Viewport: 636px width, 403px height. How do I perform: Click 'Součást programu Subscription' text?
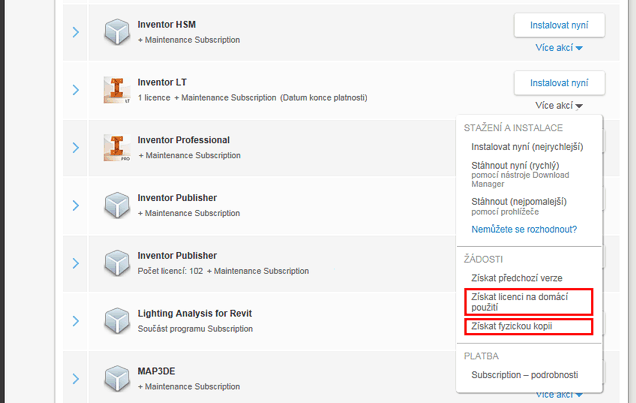click(x=195, y=329)
